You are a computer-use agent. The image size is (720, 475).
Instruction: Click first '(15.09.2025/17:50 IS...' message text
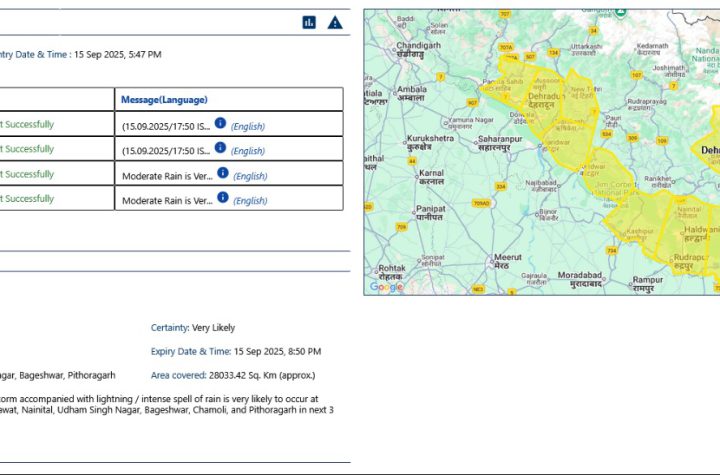166,127
